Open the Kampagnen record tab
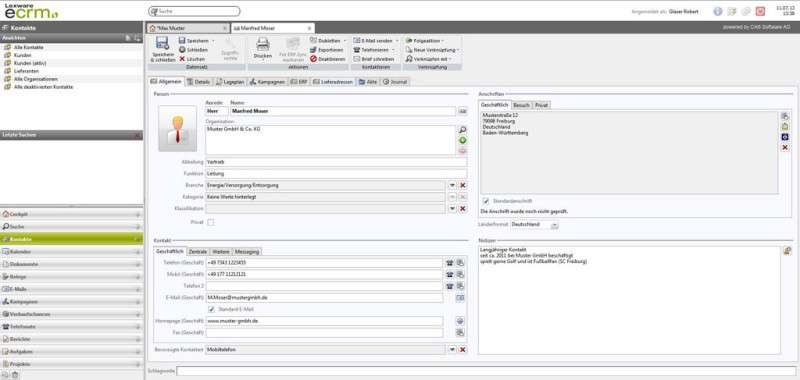The width and height of the screenshot is (800, 380). pyautogui.click(x=268, y=81)
